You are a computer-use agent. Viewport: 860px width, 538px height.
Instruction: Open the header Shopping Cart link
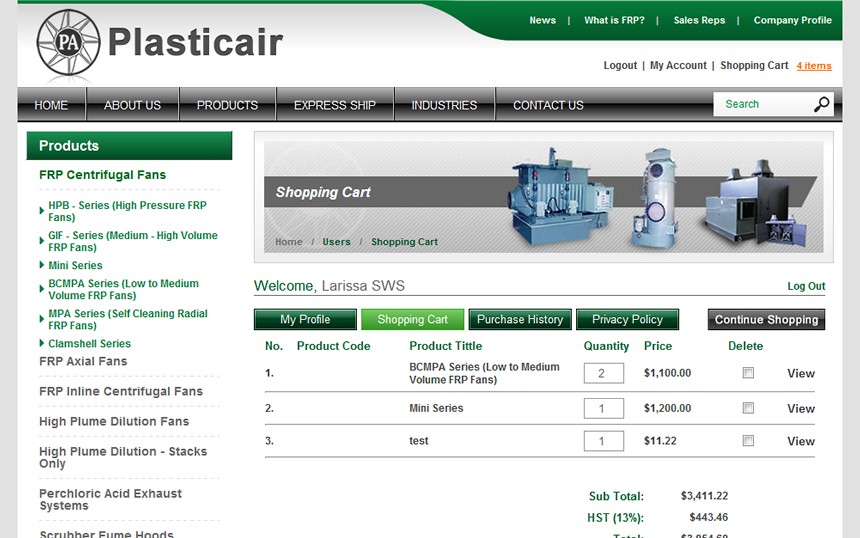[x=754, y=65]
